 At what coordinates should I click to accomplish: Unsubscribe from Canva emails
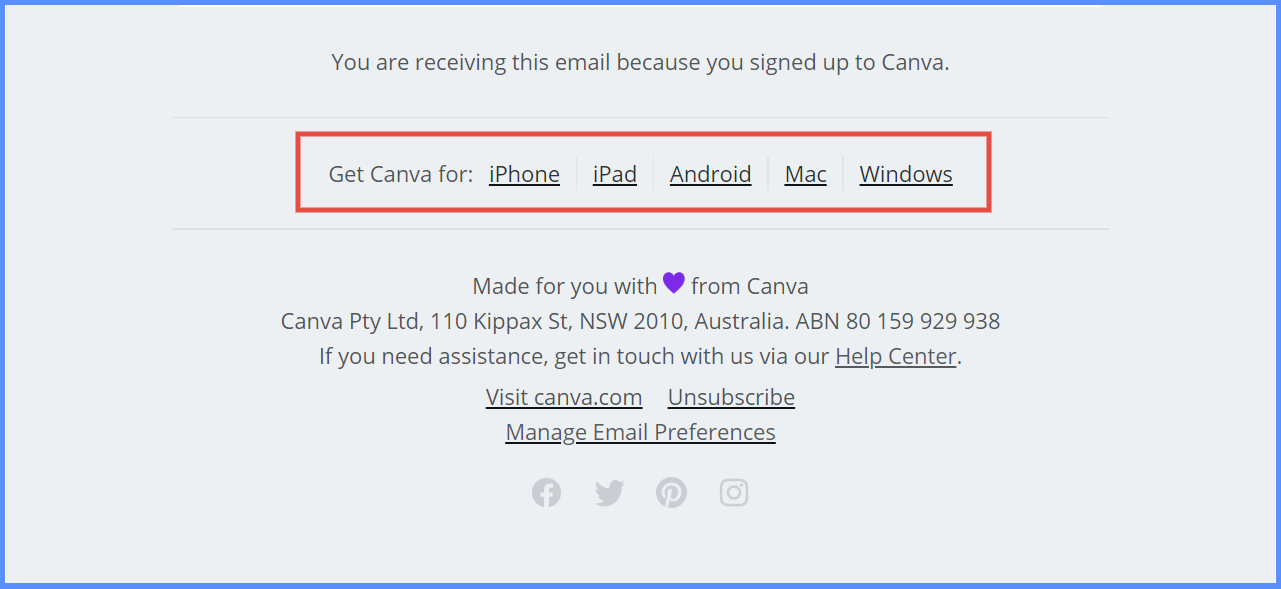731,397
